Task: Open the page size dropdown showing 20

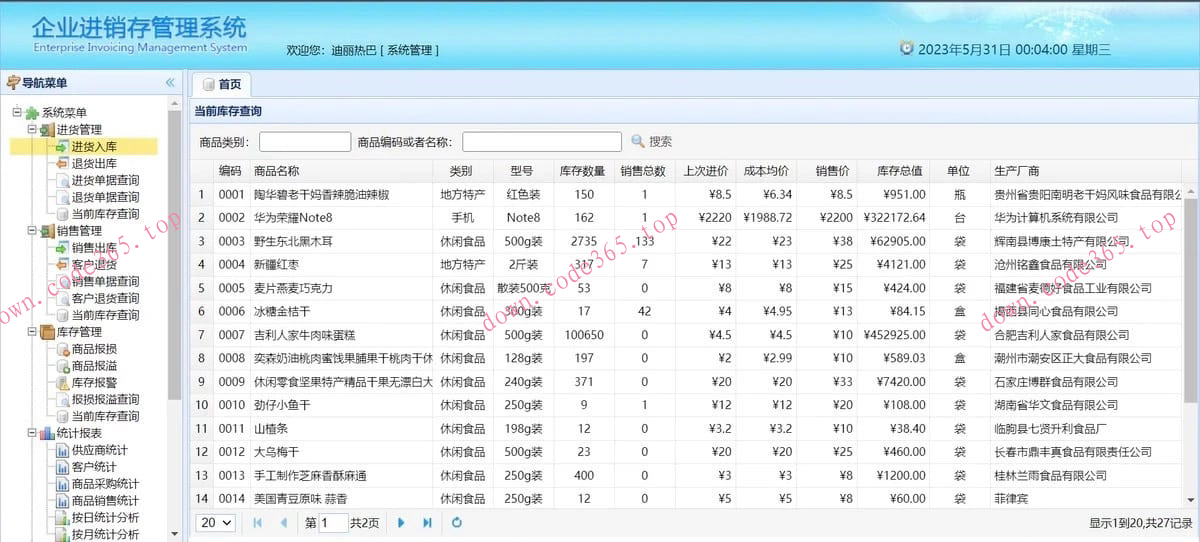Action: (x=216, y=522)
